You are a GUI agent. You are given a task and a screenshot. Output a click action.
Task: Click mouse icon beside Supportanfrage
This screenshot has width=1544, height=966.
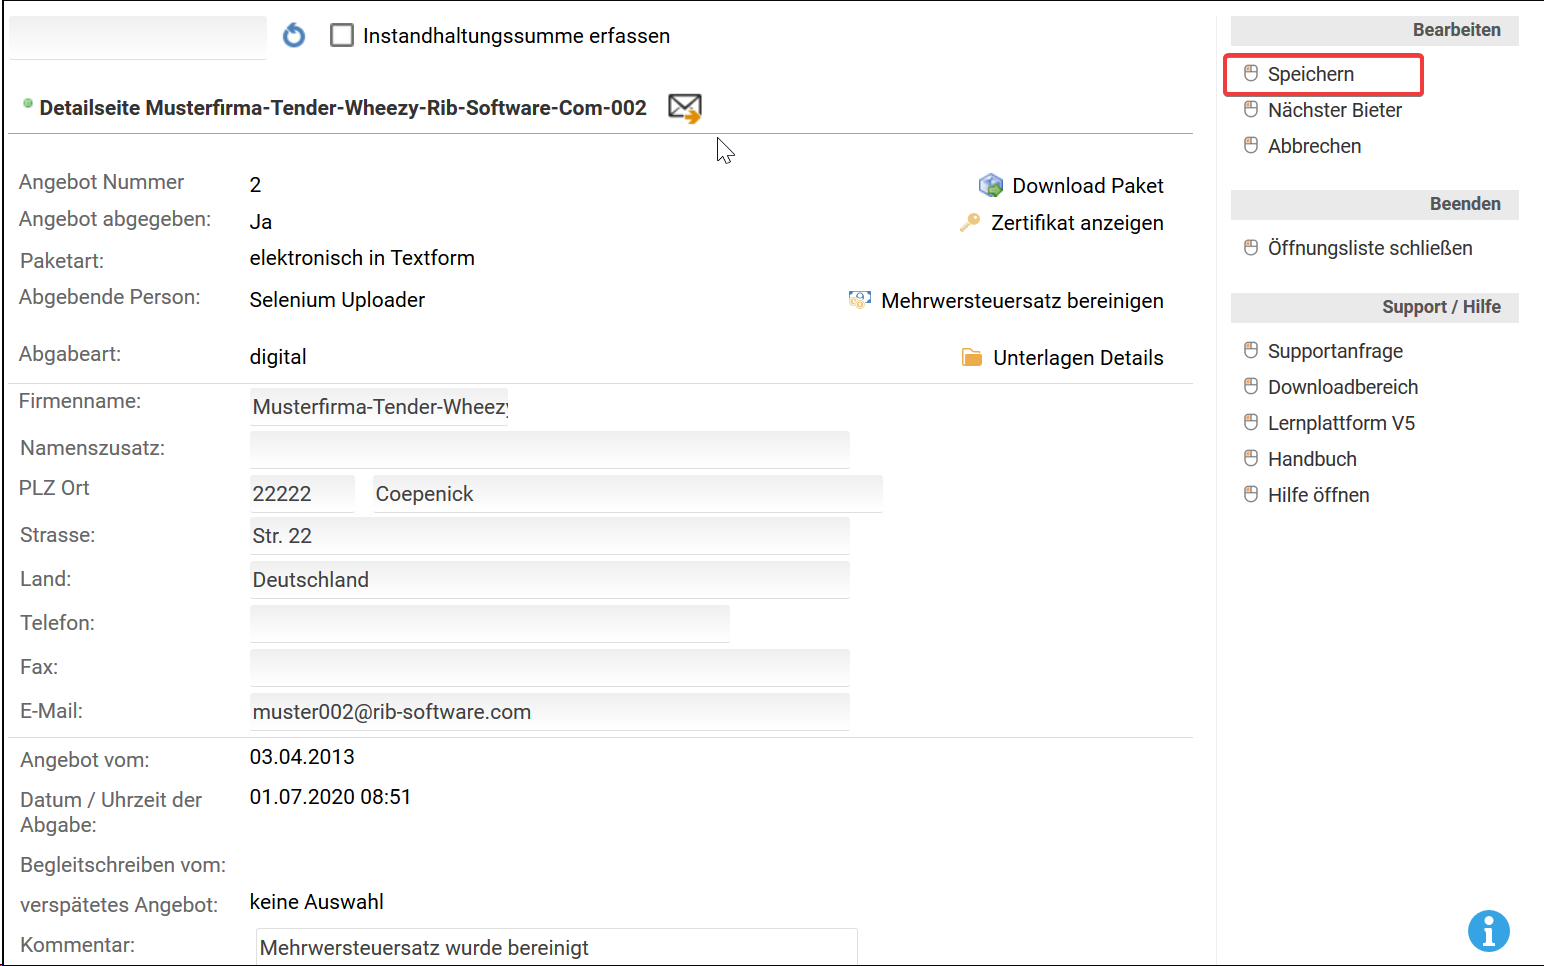[x=1251, y=350]
